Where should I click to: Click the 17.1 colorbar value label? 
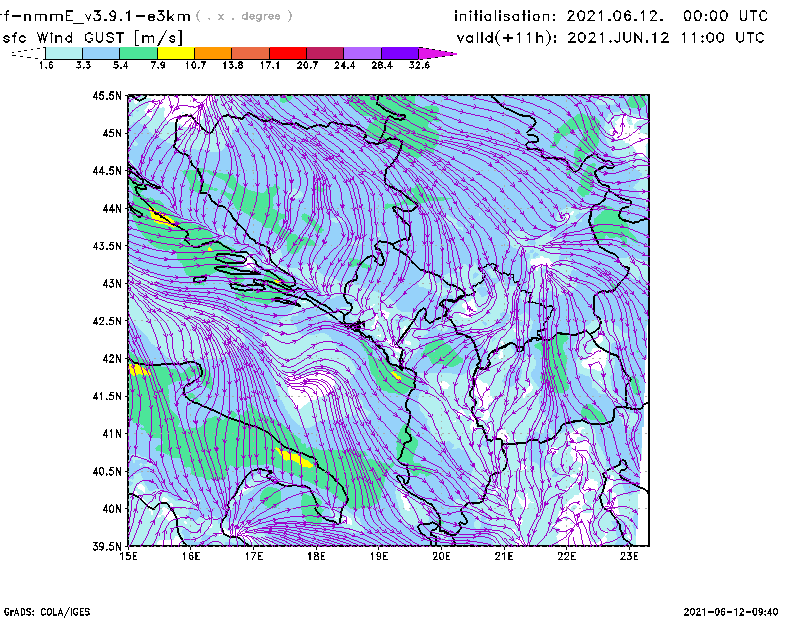click(x=270, y=65)
